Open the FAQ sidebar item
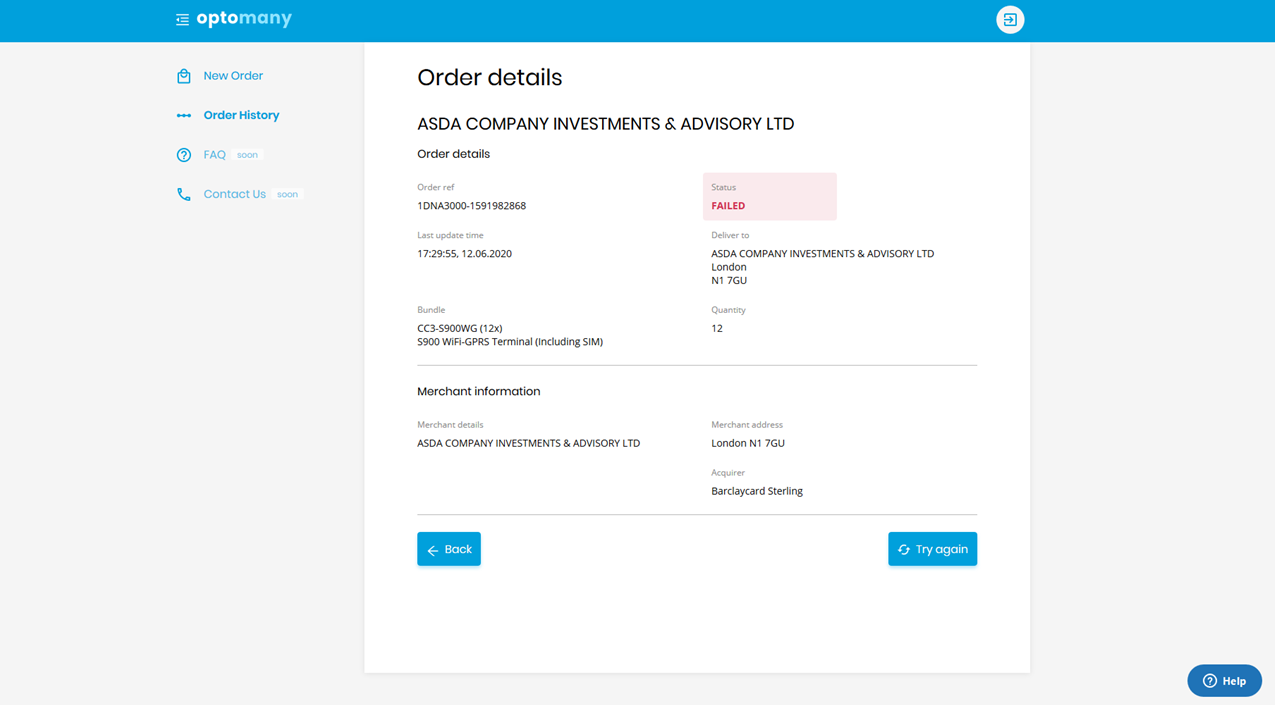1275x705 pixels. (x=214, y=155)
